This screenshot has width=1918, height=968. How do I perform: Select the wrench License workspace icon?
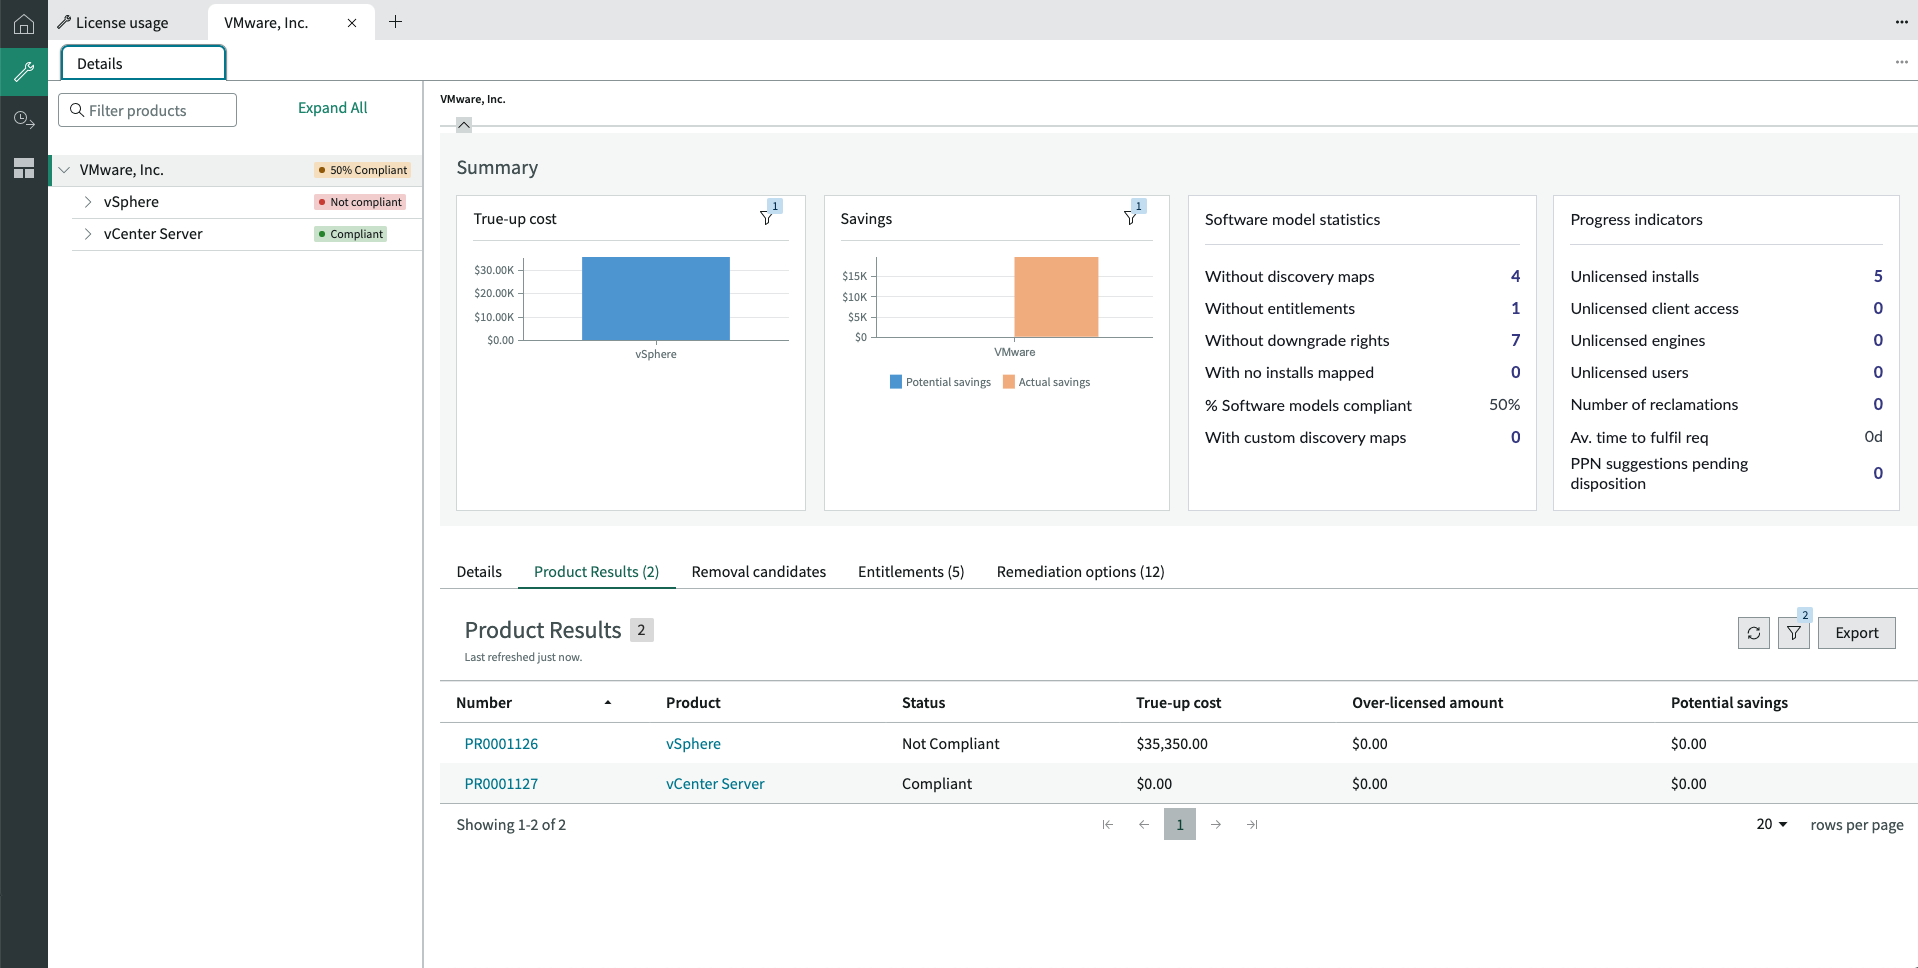[24, 72]
